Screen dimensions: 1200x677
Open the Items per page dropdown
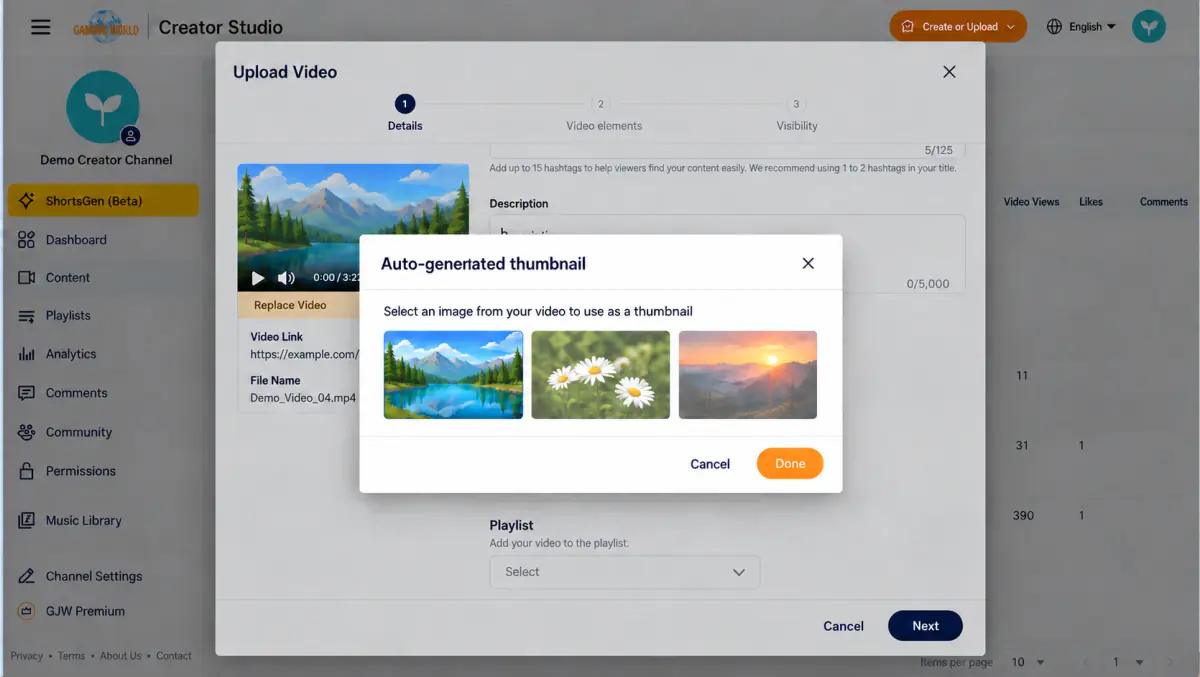click(1027, 662)
